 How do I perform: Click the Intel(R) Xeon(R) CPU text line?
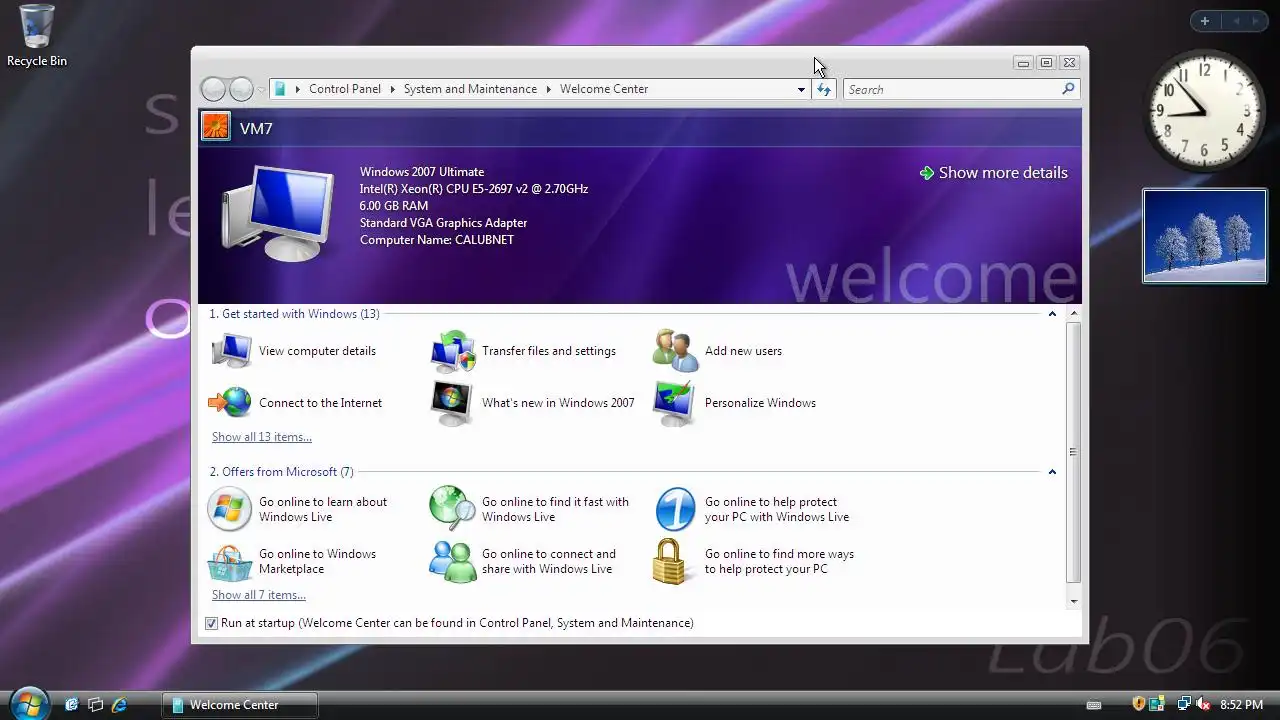tap(474, 189)
